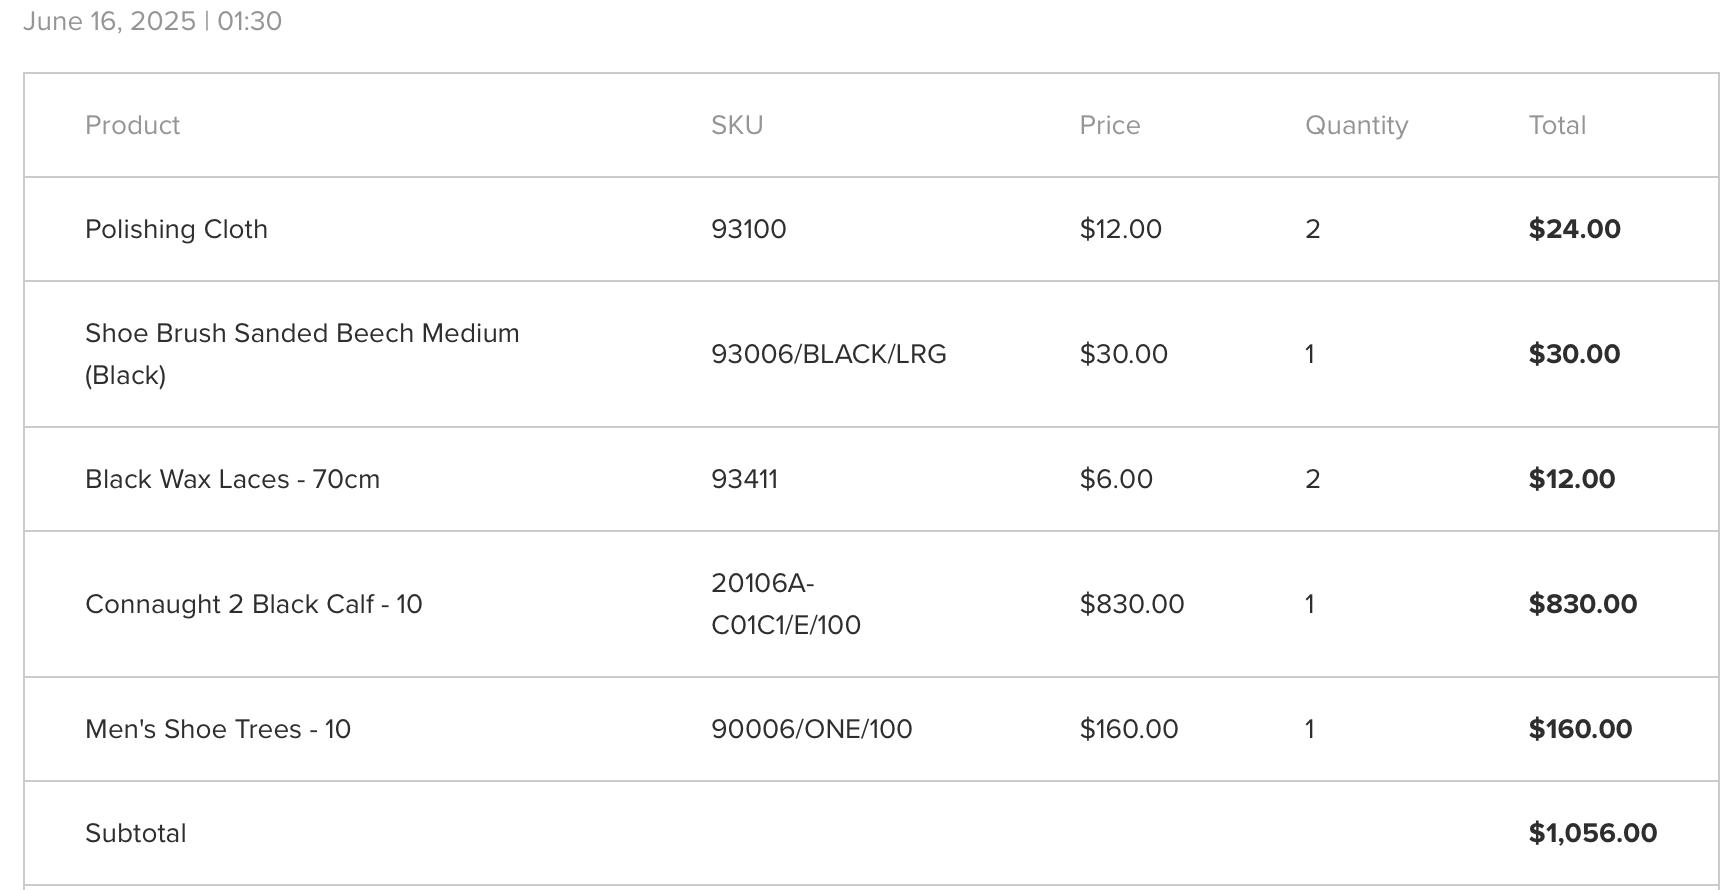The height and width of the screenshot is (890, 1732).
Task: Click the $24.00 Polishing Cloth total
Action: [1574, 229]
